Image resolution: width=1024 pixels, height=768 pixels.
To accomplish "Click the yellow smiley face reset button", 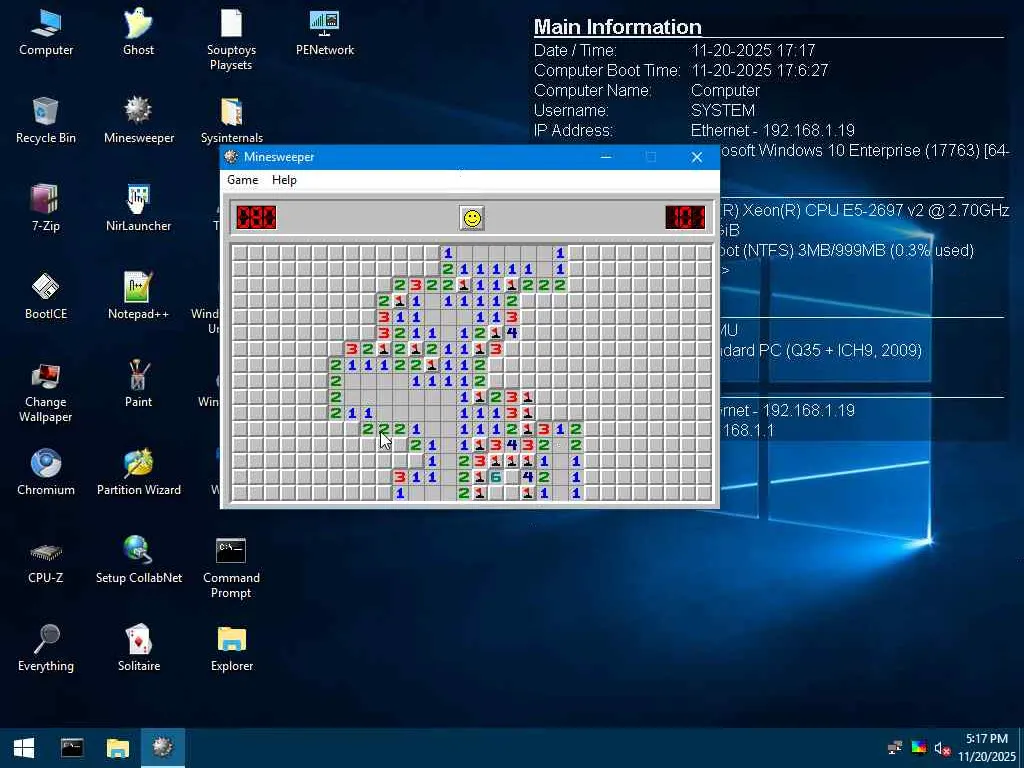I will [x=472, y=217].
